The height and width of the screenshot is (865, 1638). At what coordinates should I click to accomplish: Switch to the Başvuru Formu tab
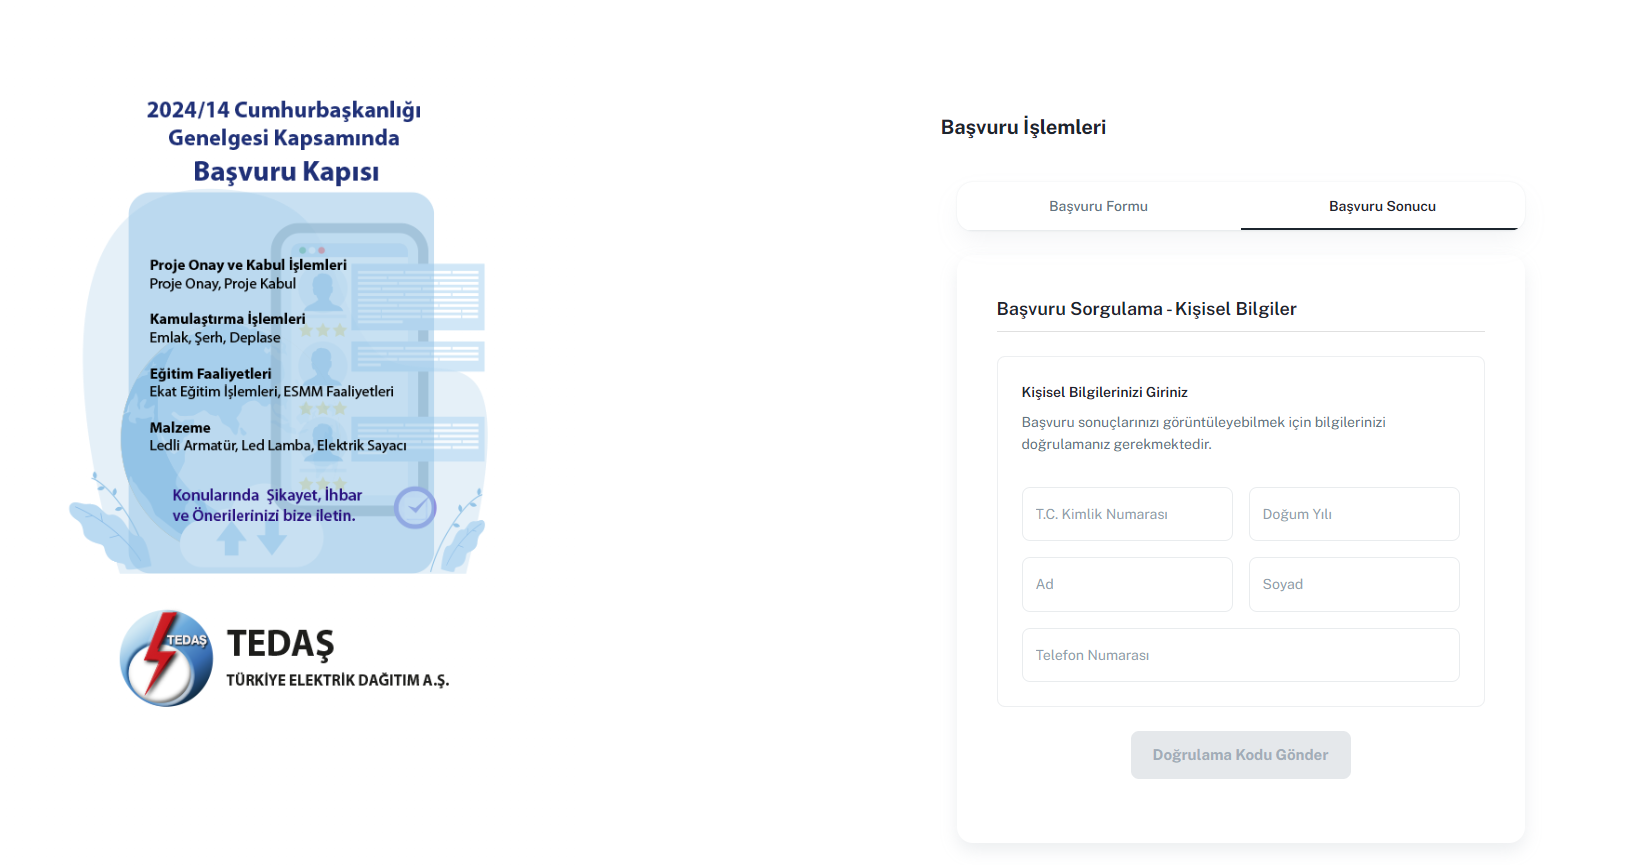coord(1098,206)
